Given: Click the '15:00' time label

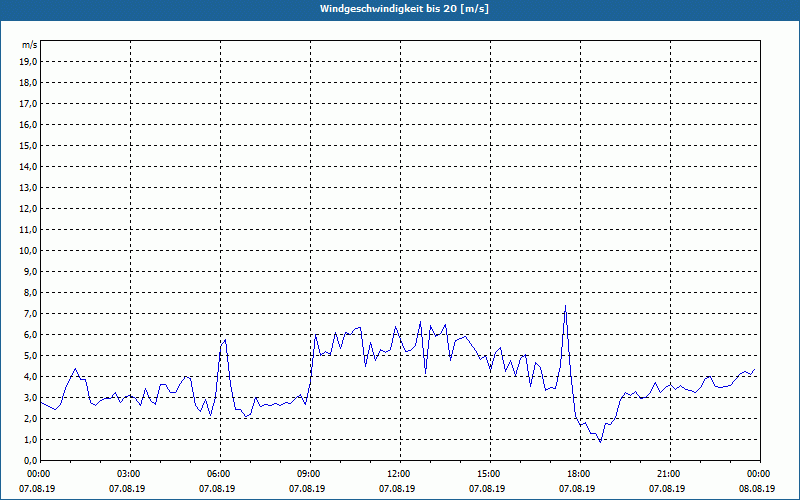Looking at the screenshot, I should 490,473.
